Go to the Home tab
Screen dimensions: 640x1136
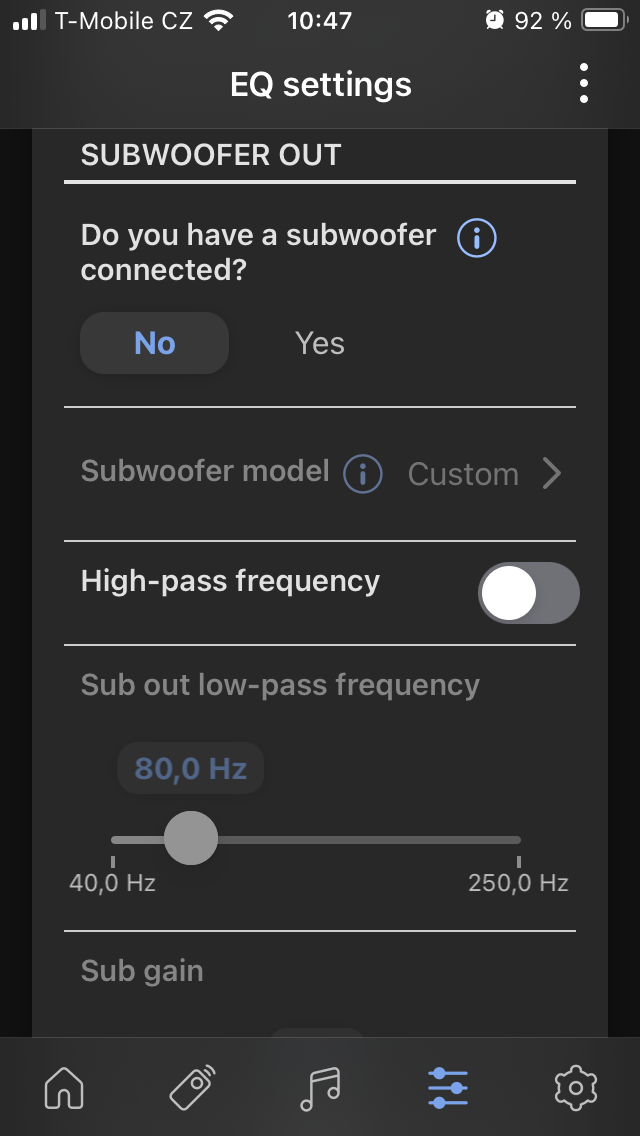tap(64, 1087)
